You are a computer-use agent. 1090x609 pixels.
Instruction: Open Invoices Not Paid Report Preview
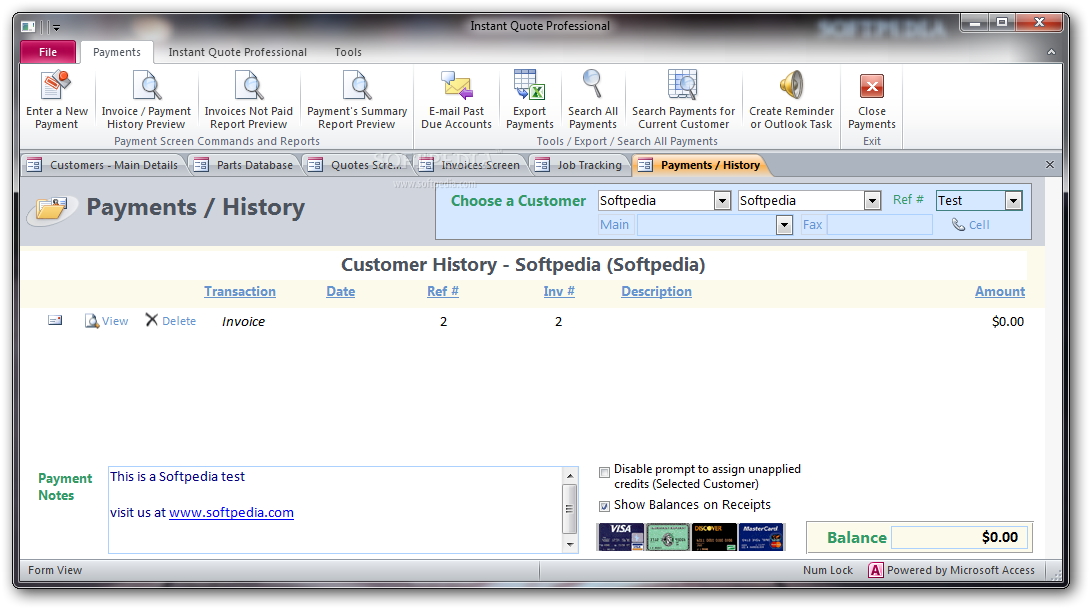(x=248, y=101)
